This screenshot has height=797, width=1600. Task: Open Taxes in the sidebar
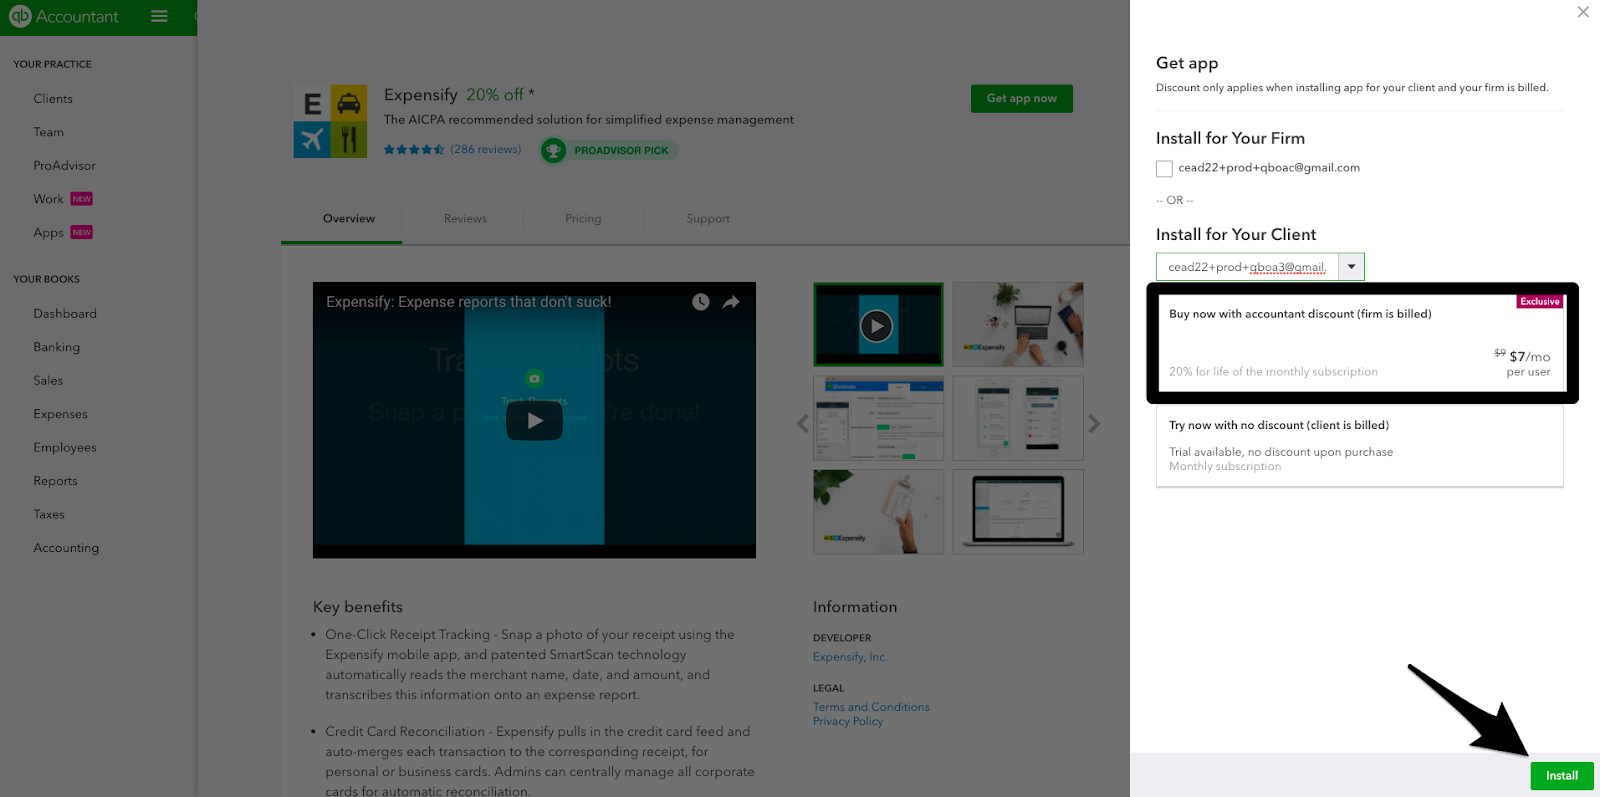click(49, 515)
